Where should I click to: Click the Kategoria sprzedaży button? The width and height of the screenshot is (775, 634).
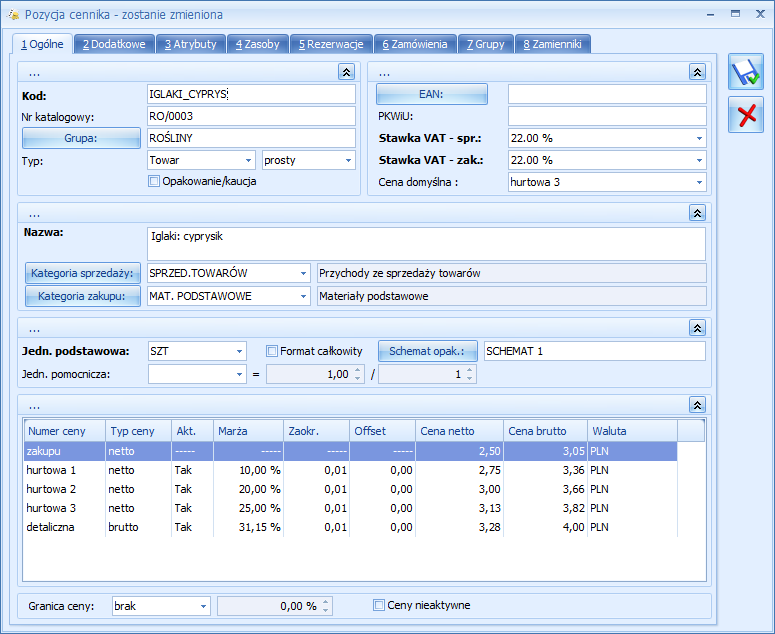pyautogui.click(x=83, y=273)
